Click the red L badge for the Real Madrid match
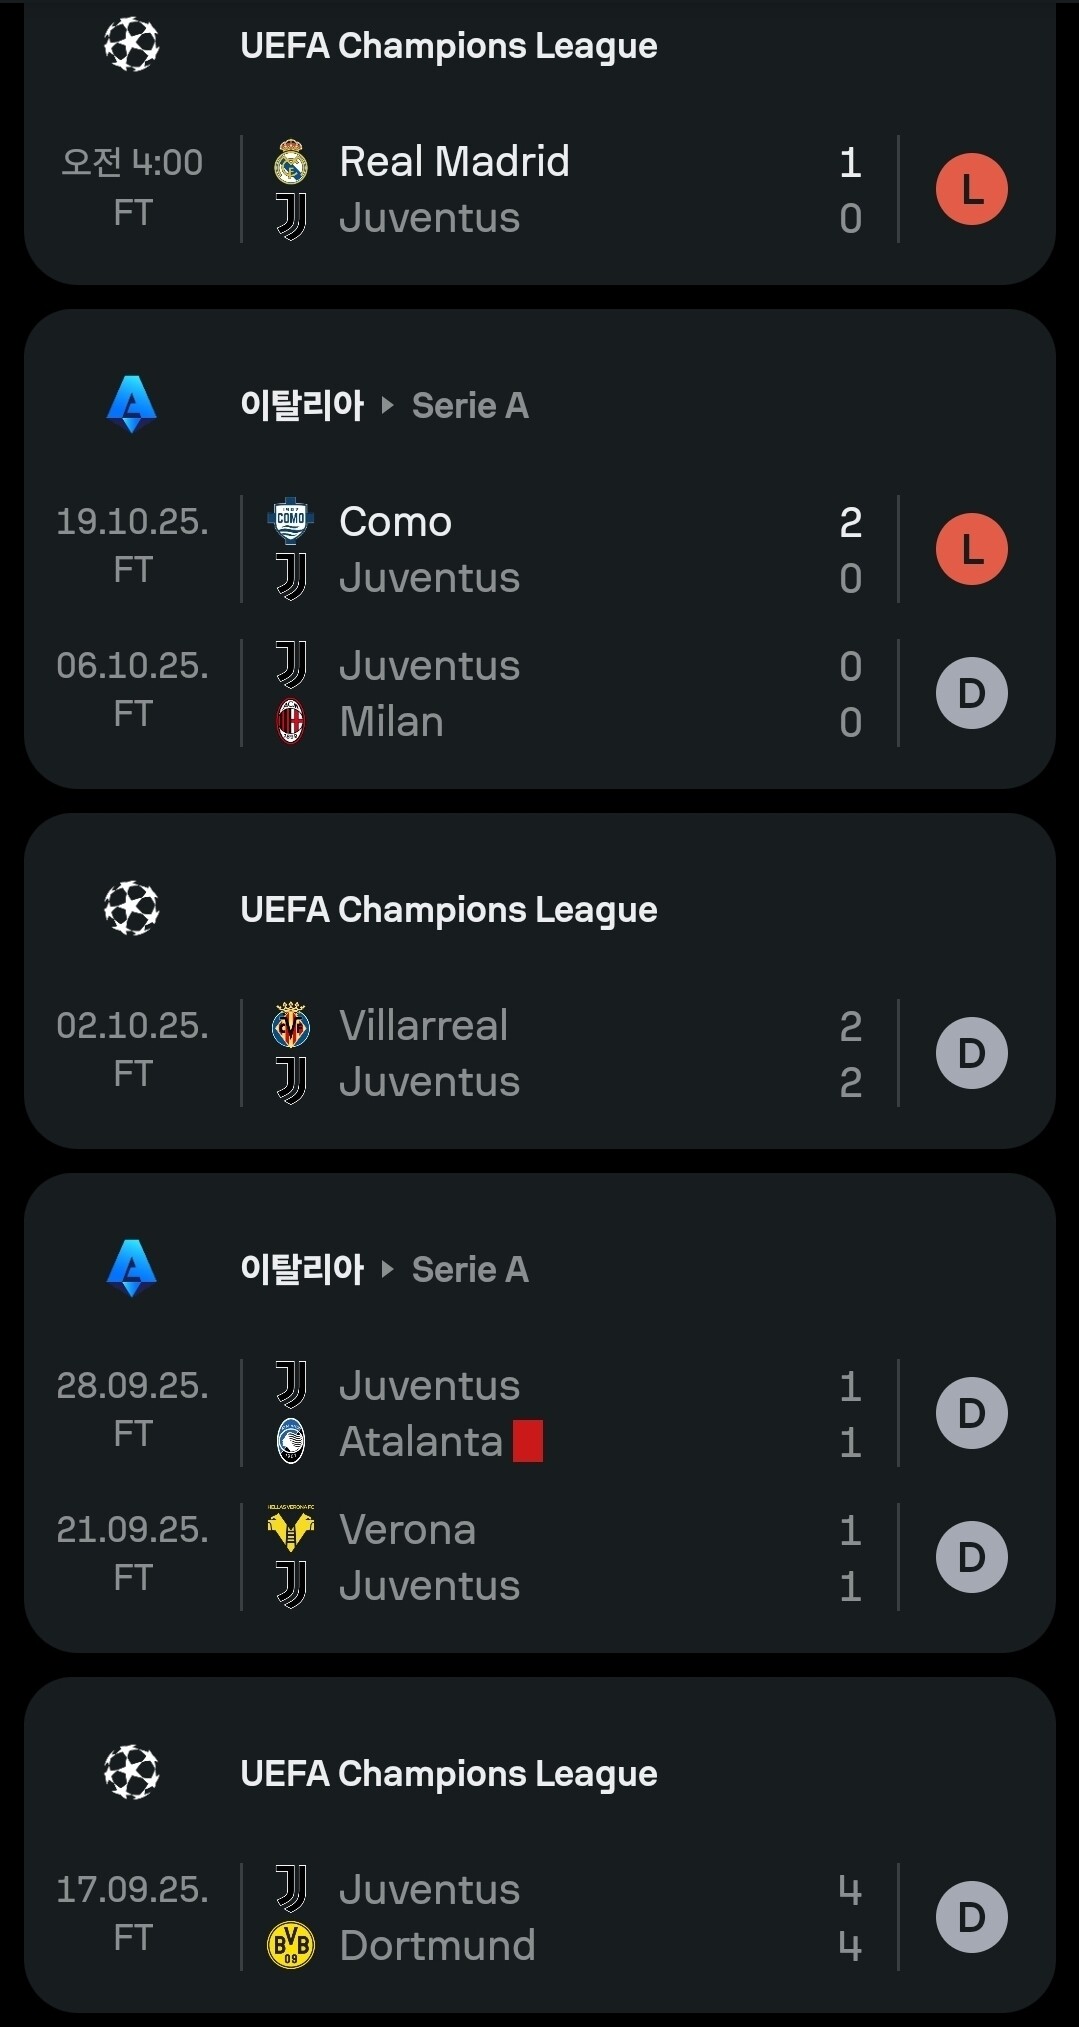This screenshot has width=1079, height=2027. click(971, 189)
